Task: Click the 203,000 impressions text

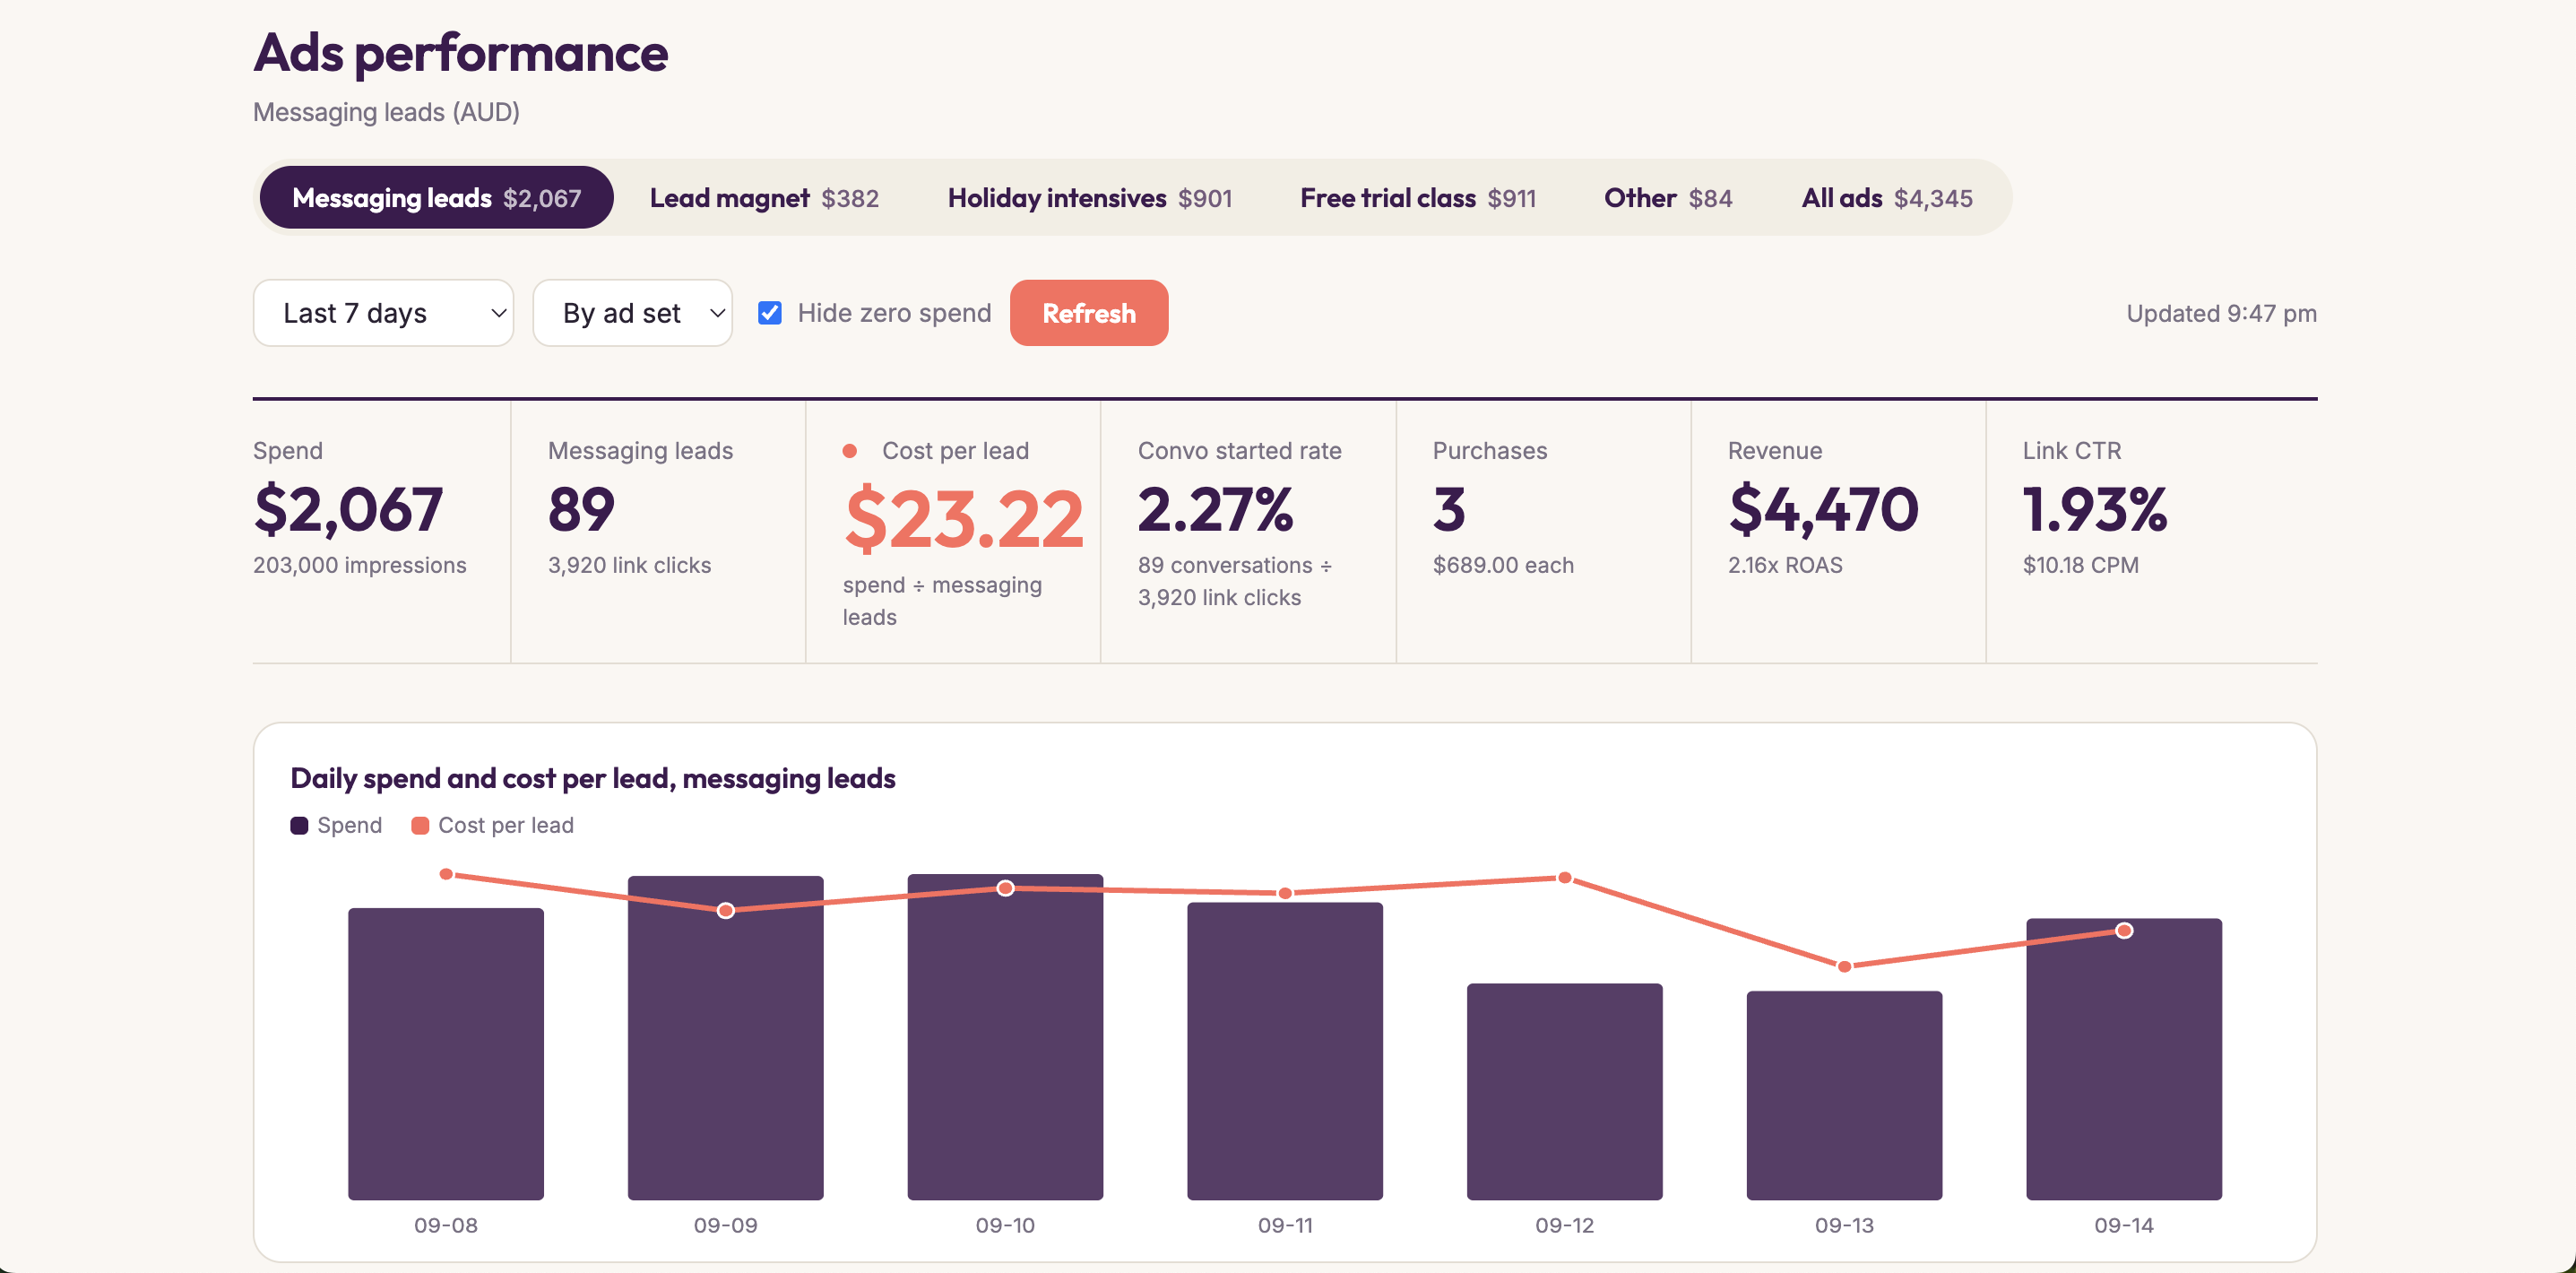Action: tap(360, 565)
